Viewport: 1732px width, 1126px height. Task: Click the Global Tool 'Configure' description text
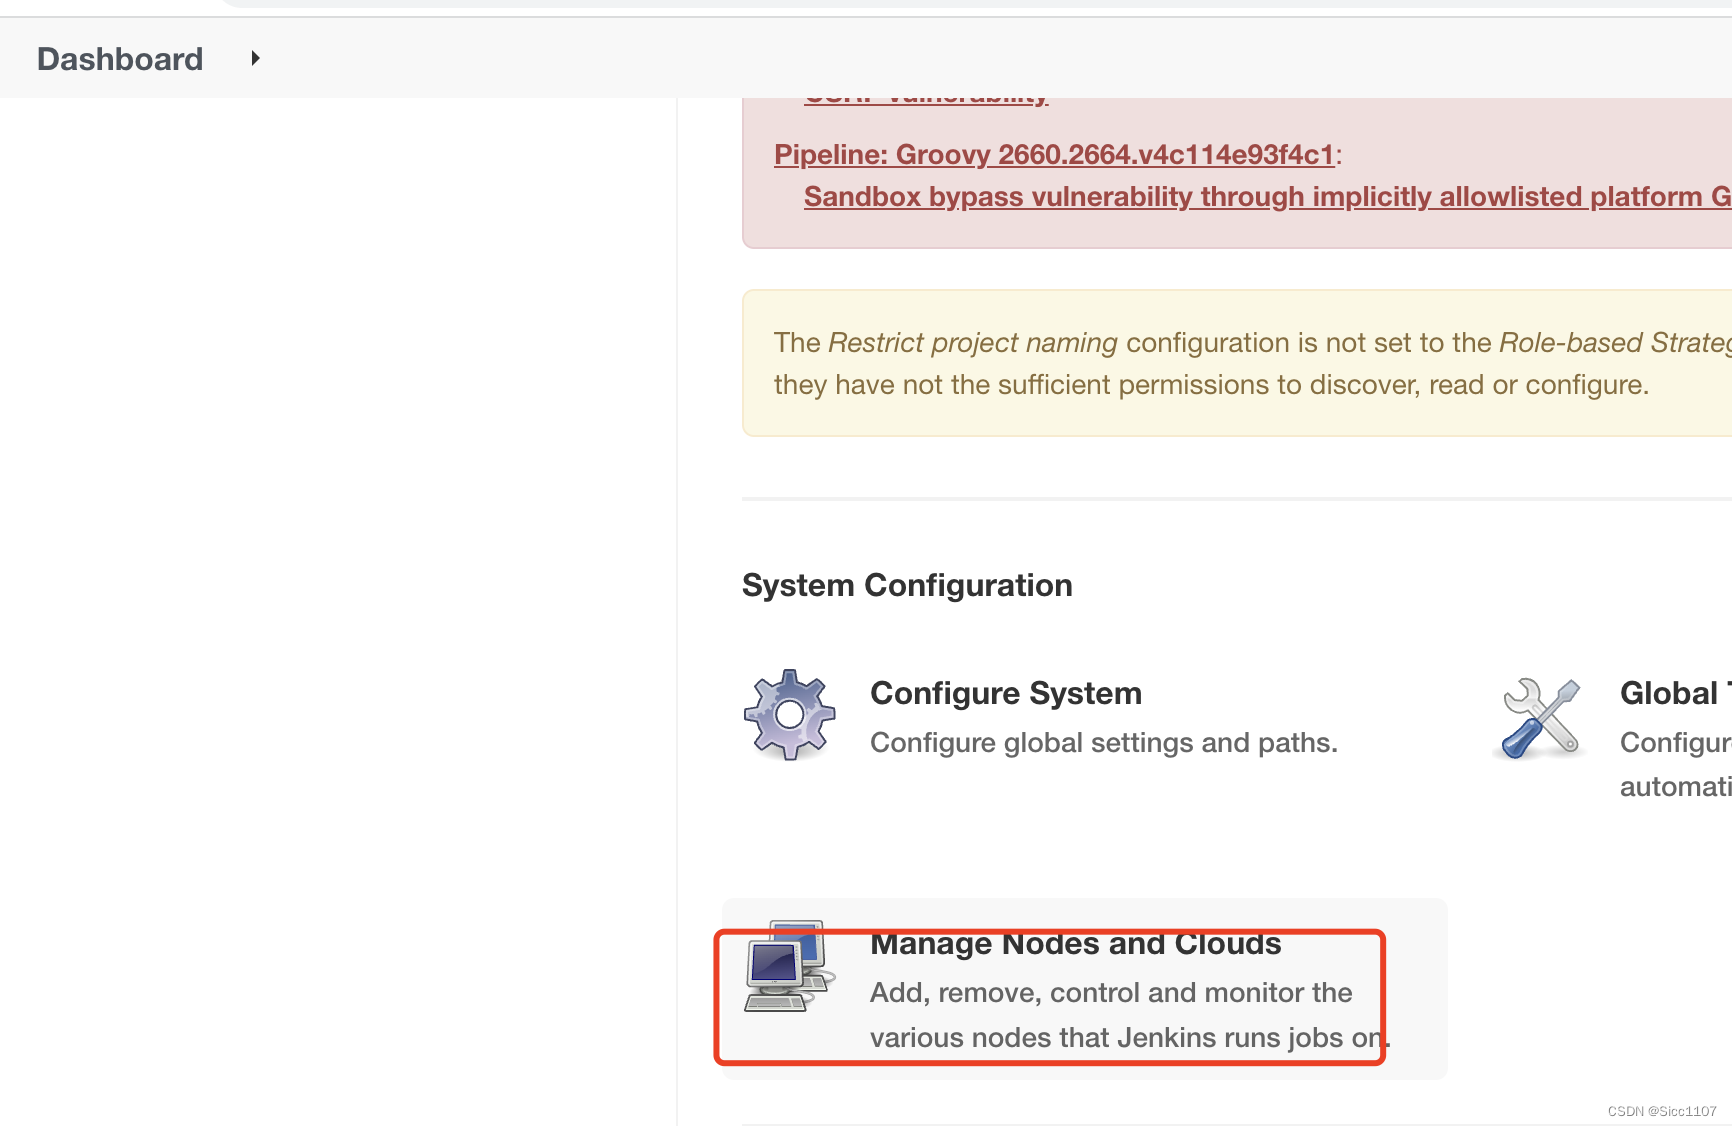pos(1675,743)
